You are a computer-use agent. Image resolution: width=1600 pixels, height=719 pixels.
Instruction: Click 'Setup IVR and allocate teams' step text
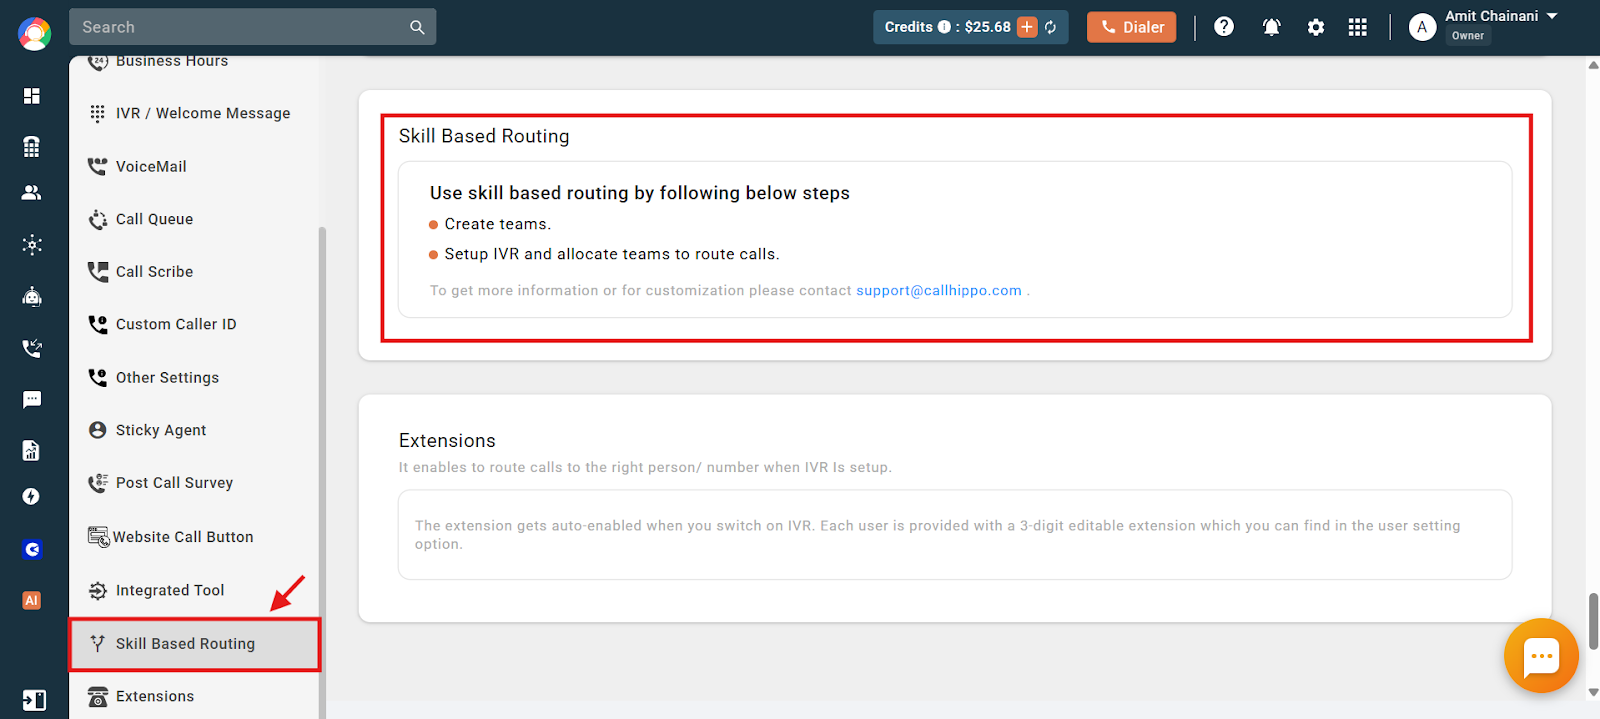(612, 254)
